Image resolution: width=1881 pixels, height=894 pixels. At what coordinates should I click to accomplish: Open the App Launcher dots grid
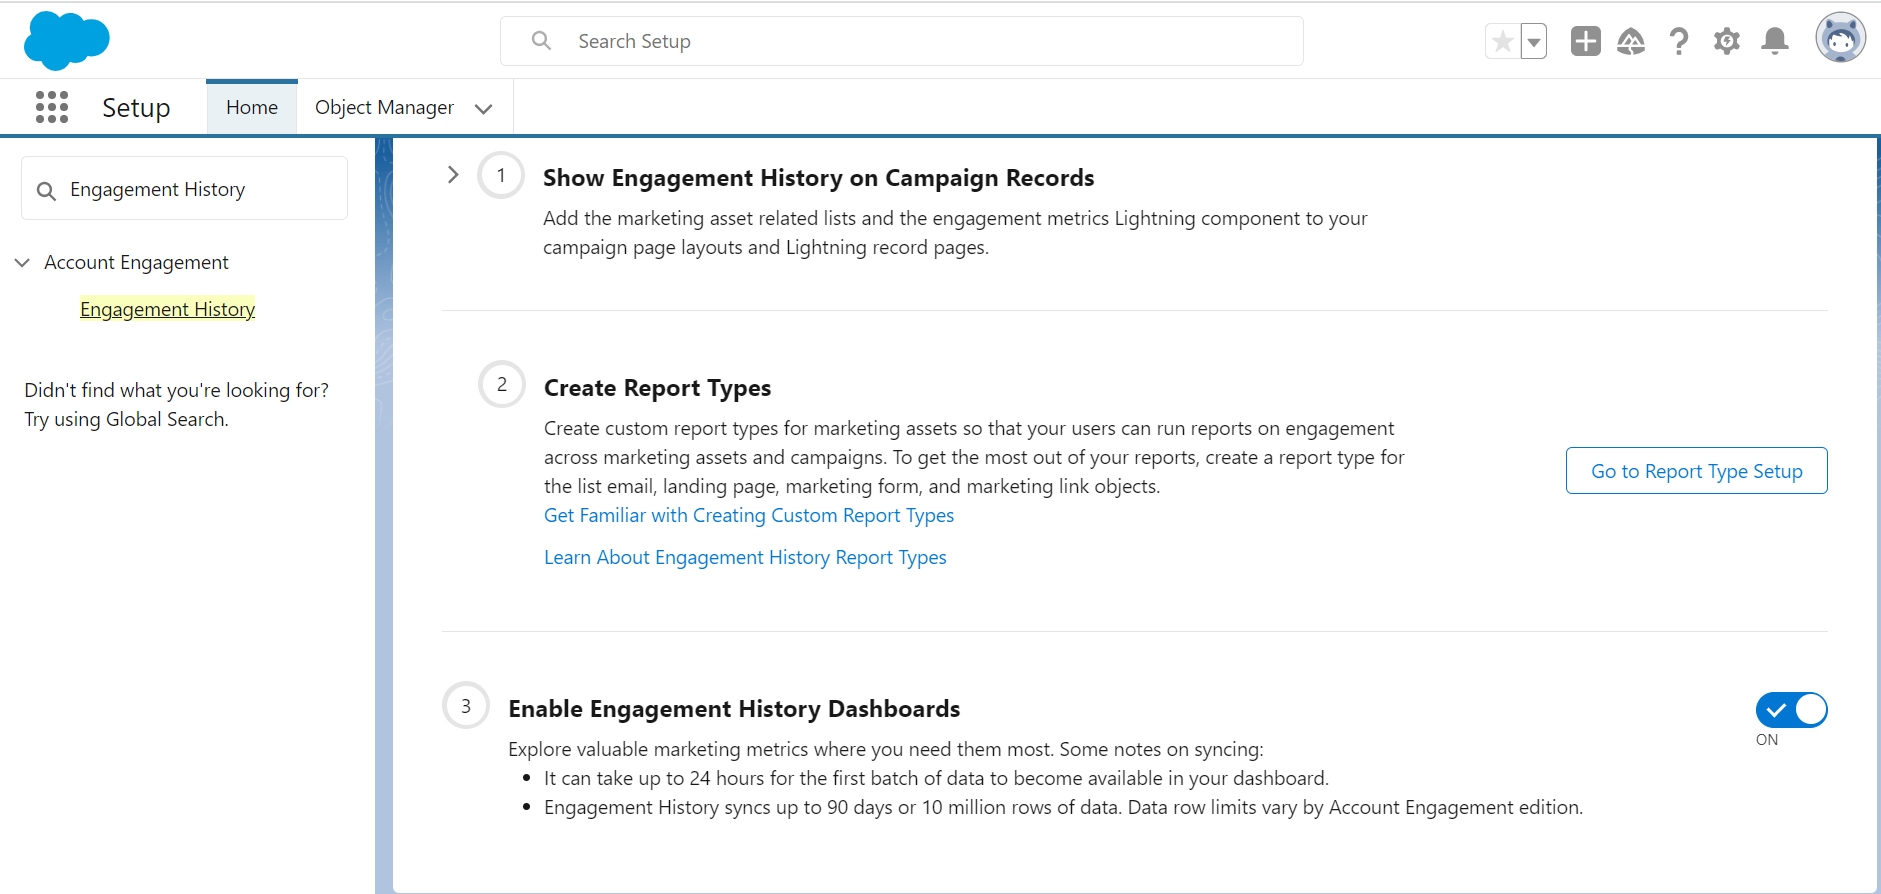[52, 107]
